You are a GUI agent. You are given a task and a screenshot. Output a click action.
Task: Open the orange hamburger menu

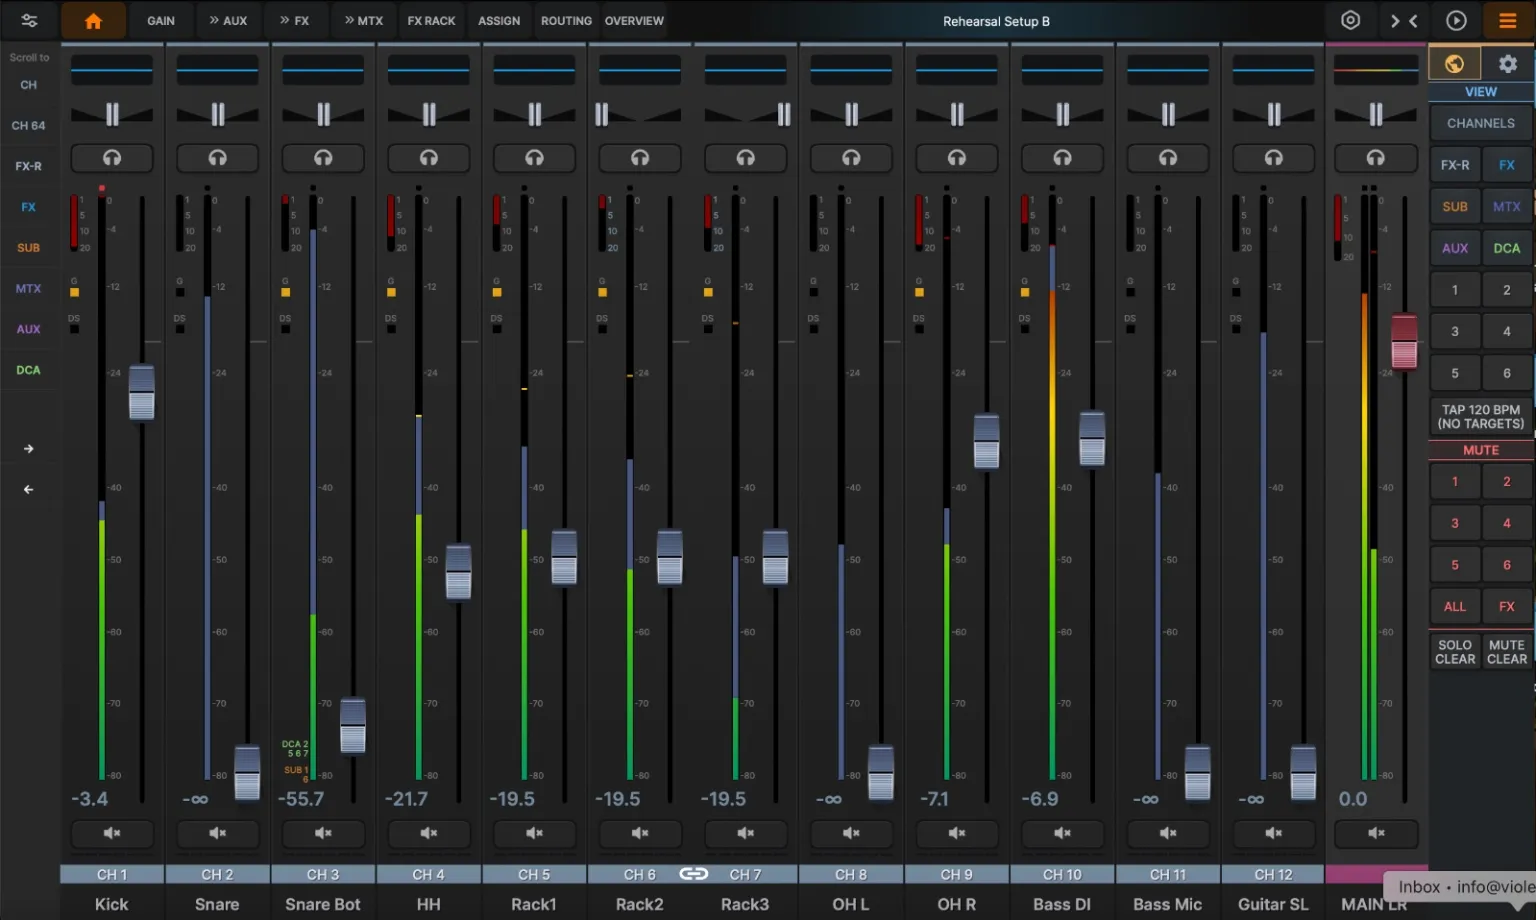(x=1507, y=21)
